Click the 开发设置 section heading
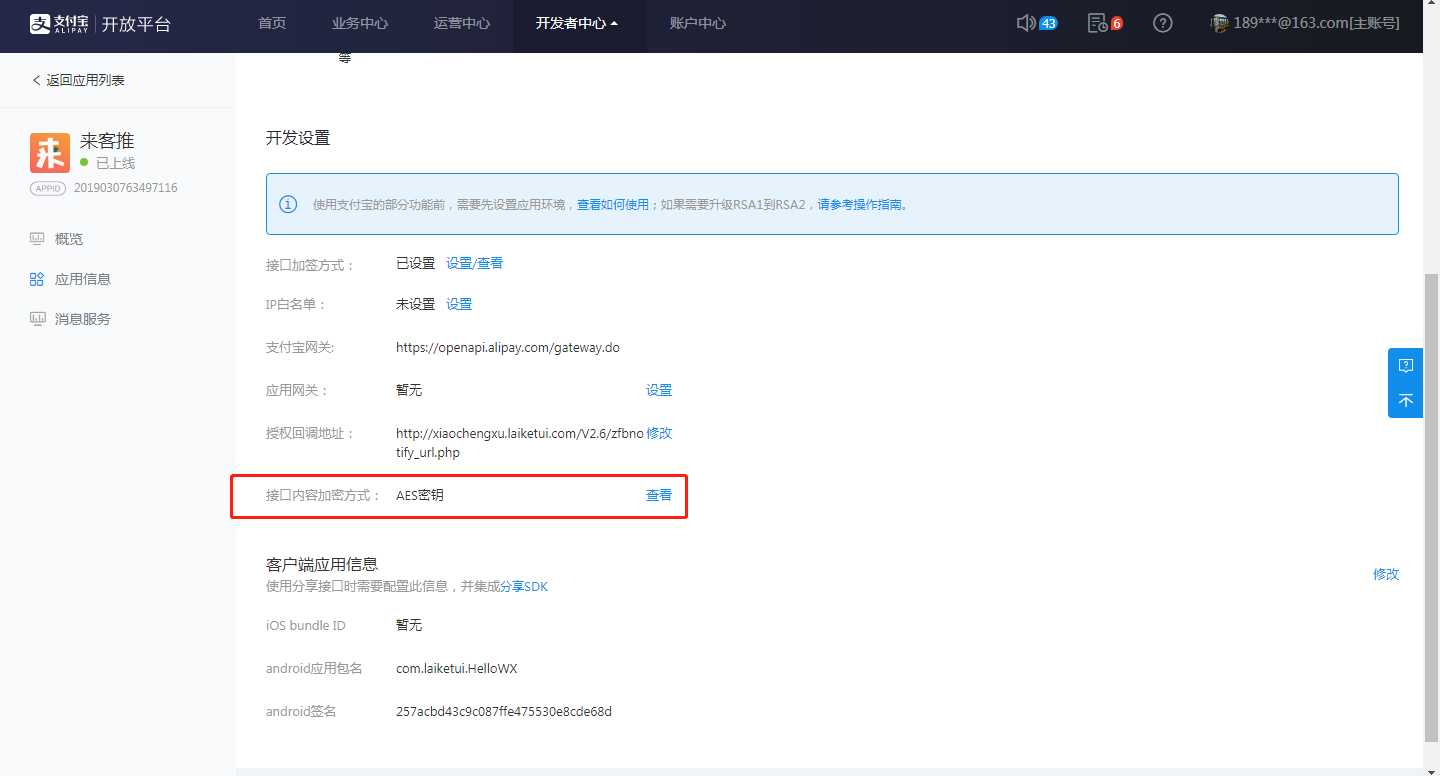The height and width of the screenshot is (776, 1440). [298, 138]
